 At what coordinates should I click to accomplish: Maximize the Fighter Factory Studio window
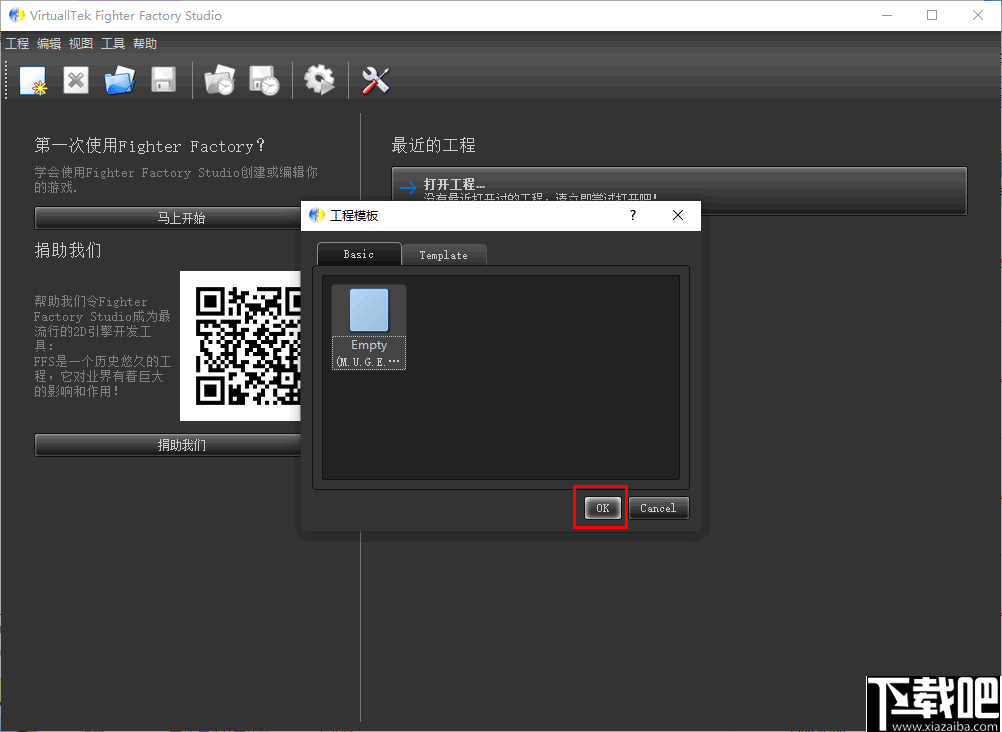(932, 15)
